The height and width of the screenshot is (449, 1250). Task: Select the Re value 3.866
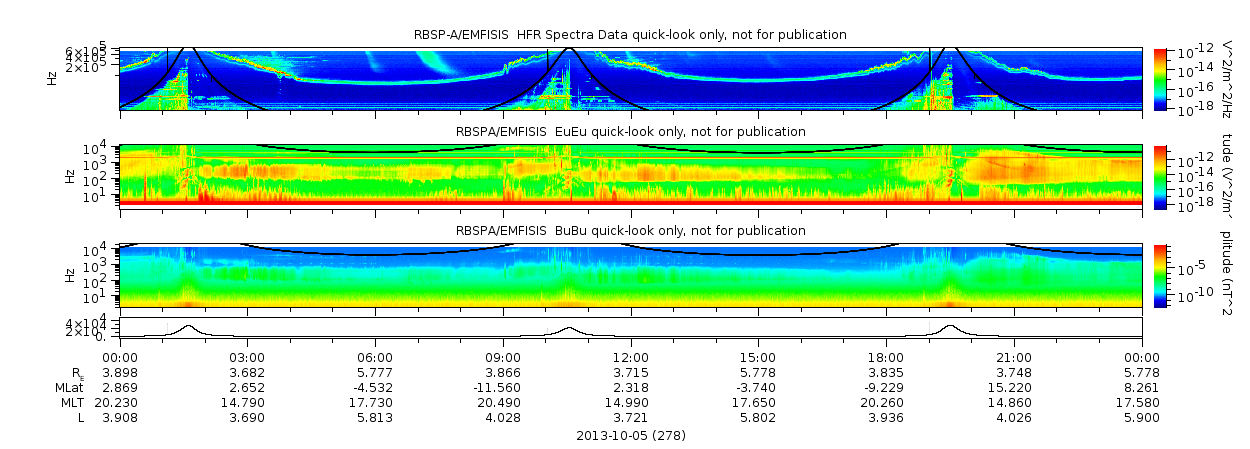click(x=503, y=372)
